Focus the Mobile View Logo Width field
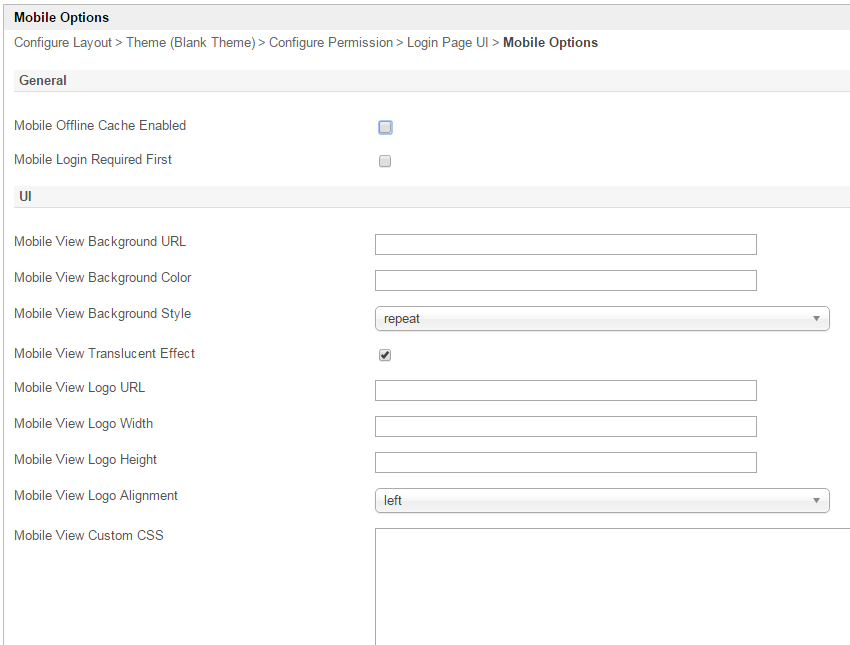 (565, 427)
